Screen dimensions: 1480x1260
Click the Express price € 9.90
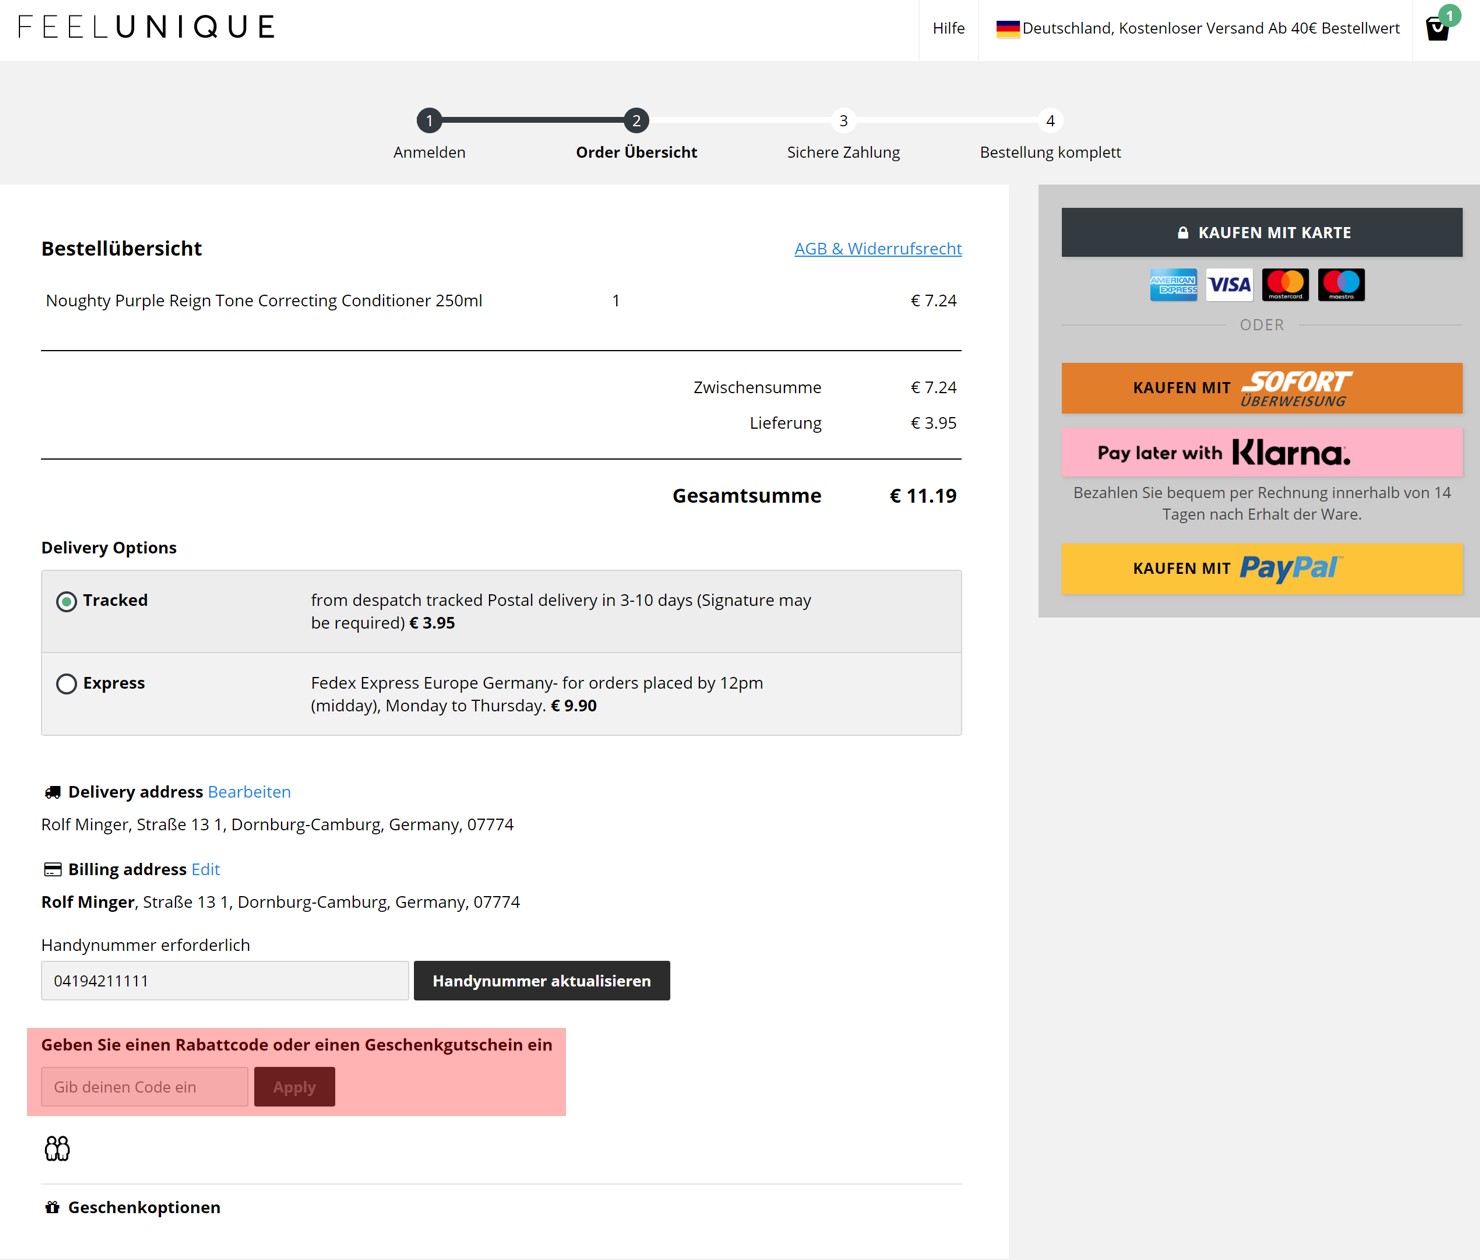click(x=574, y=706)
